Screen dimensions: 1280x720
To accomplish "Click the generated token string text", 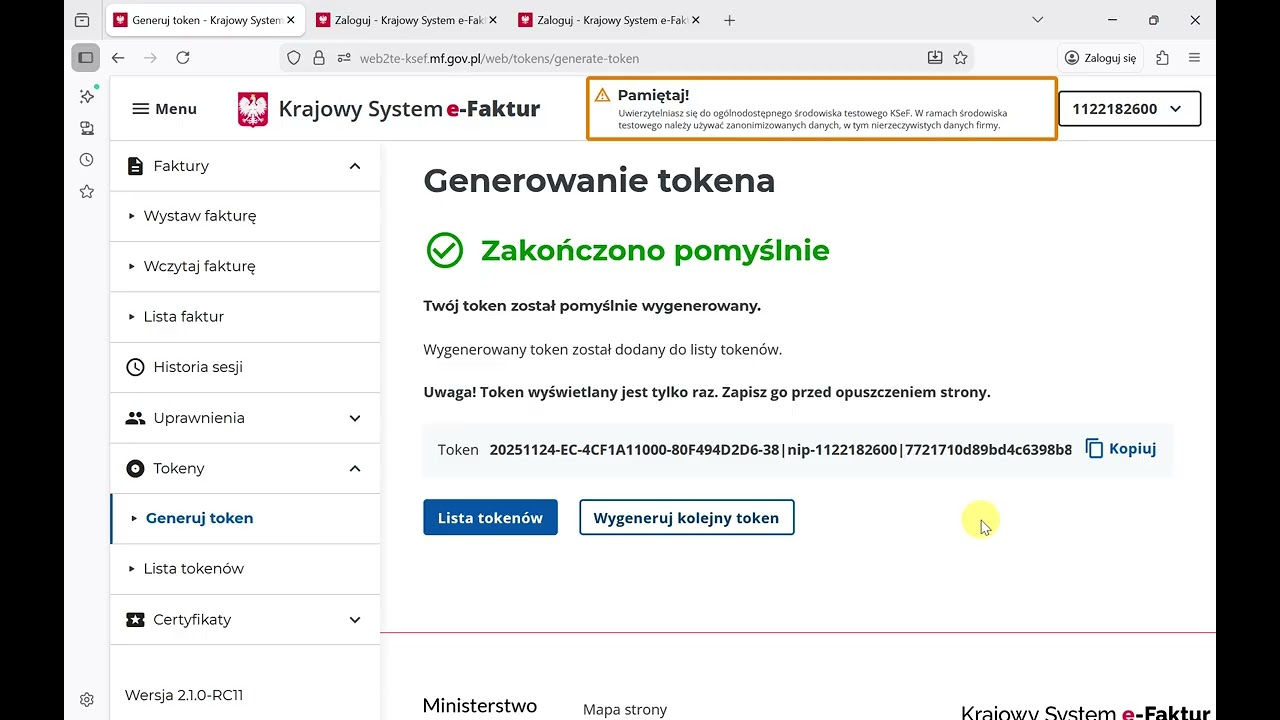I will coord(781,449).
